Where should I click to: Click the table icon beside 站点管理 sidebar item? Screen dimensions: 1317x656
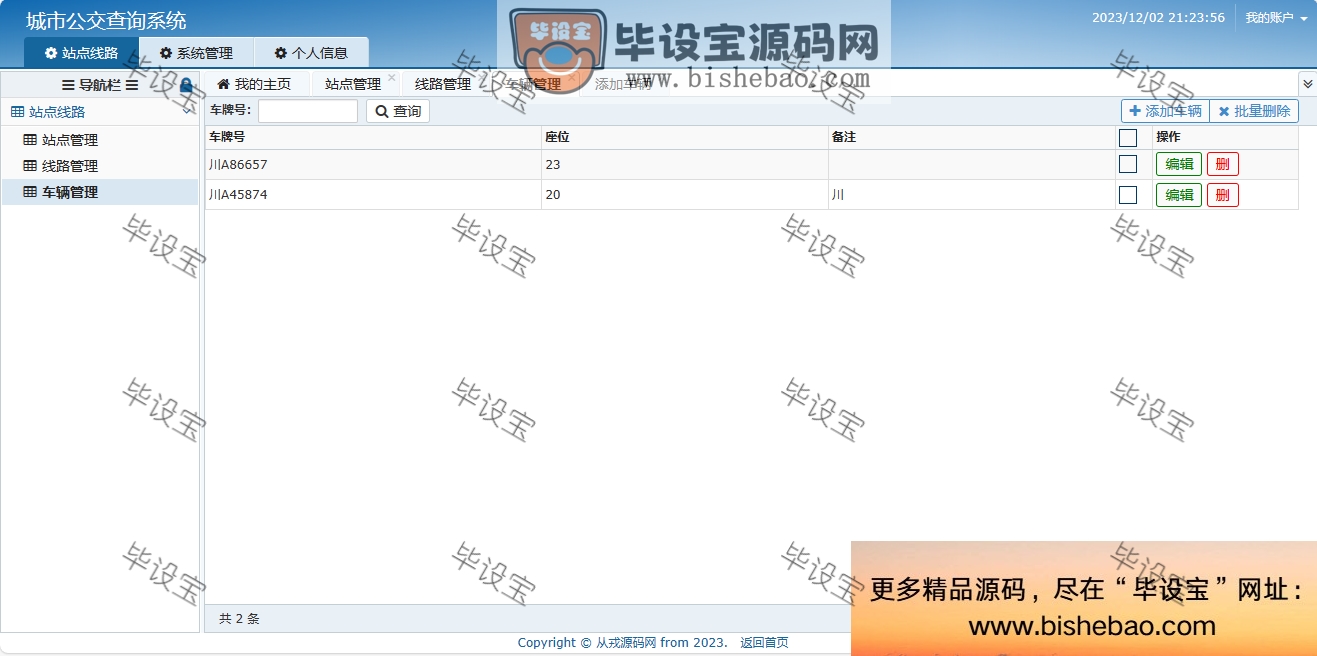pos(30,140)
